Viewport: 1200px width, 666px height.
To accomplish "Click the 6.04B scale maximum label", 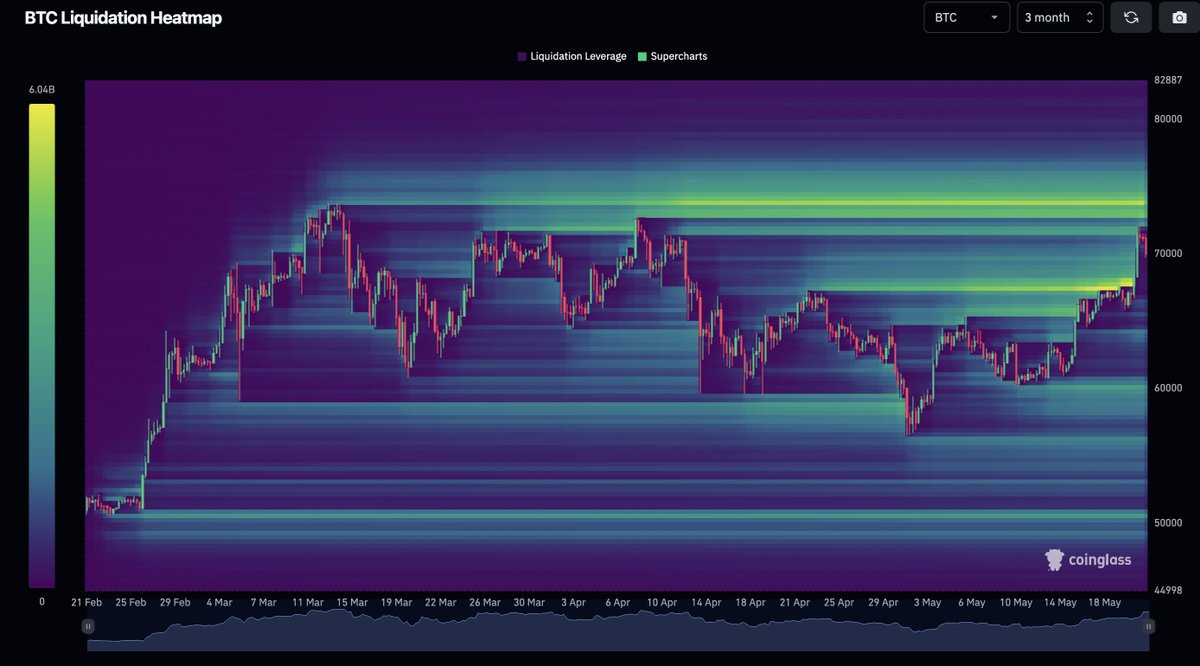I will [42, 90].
